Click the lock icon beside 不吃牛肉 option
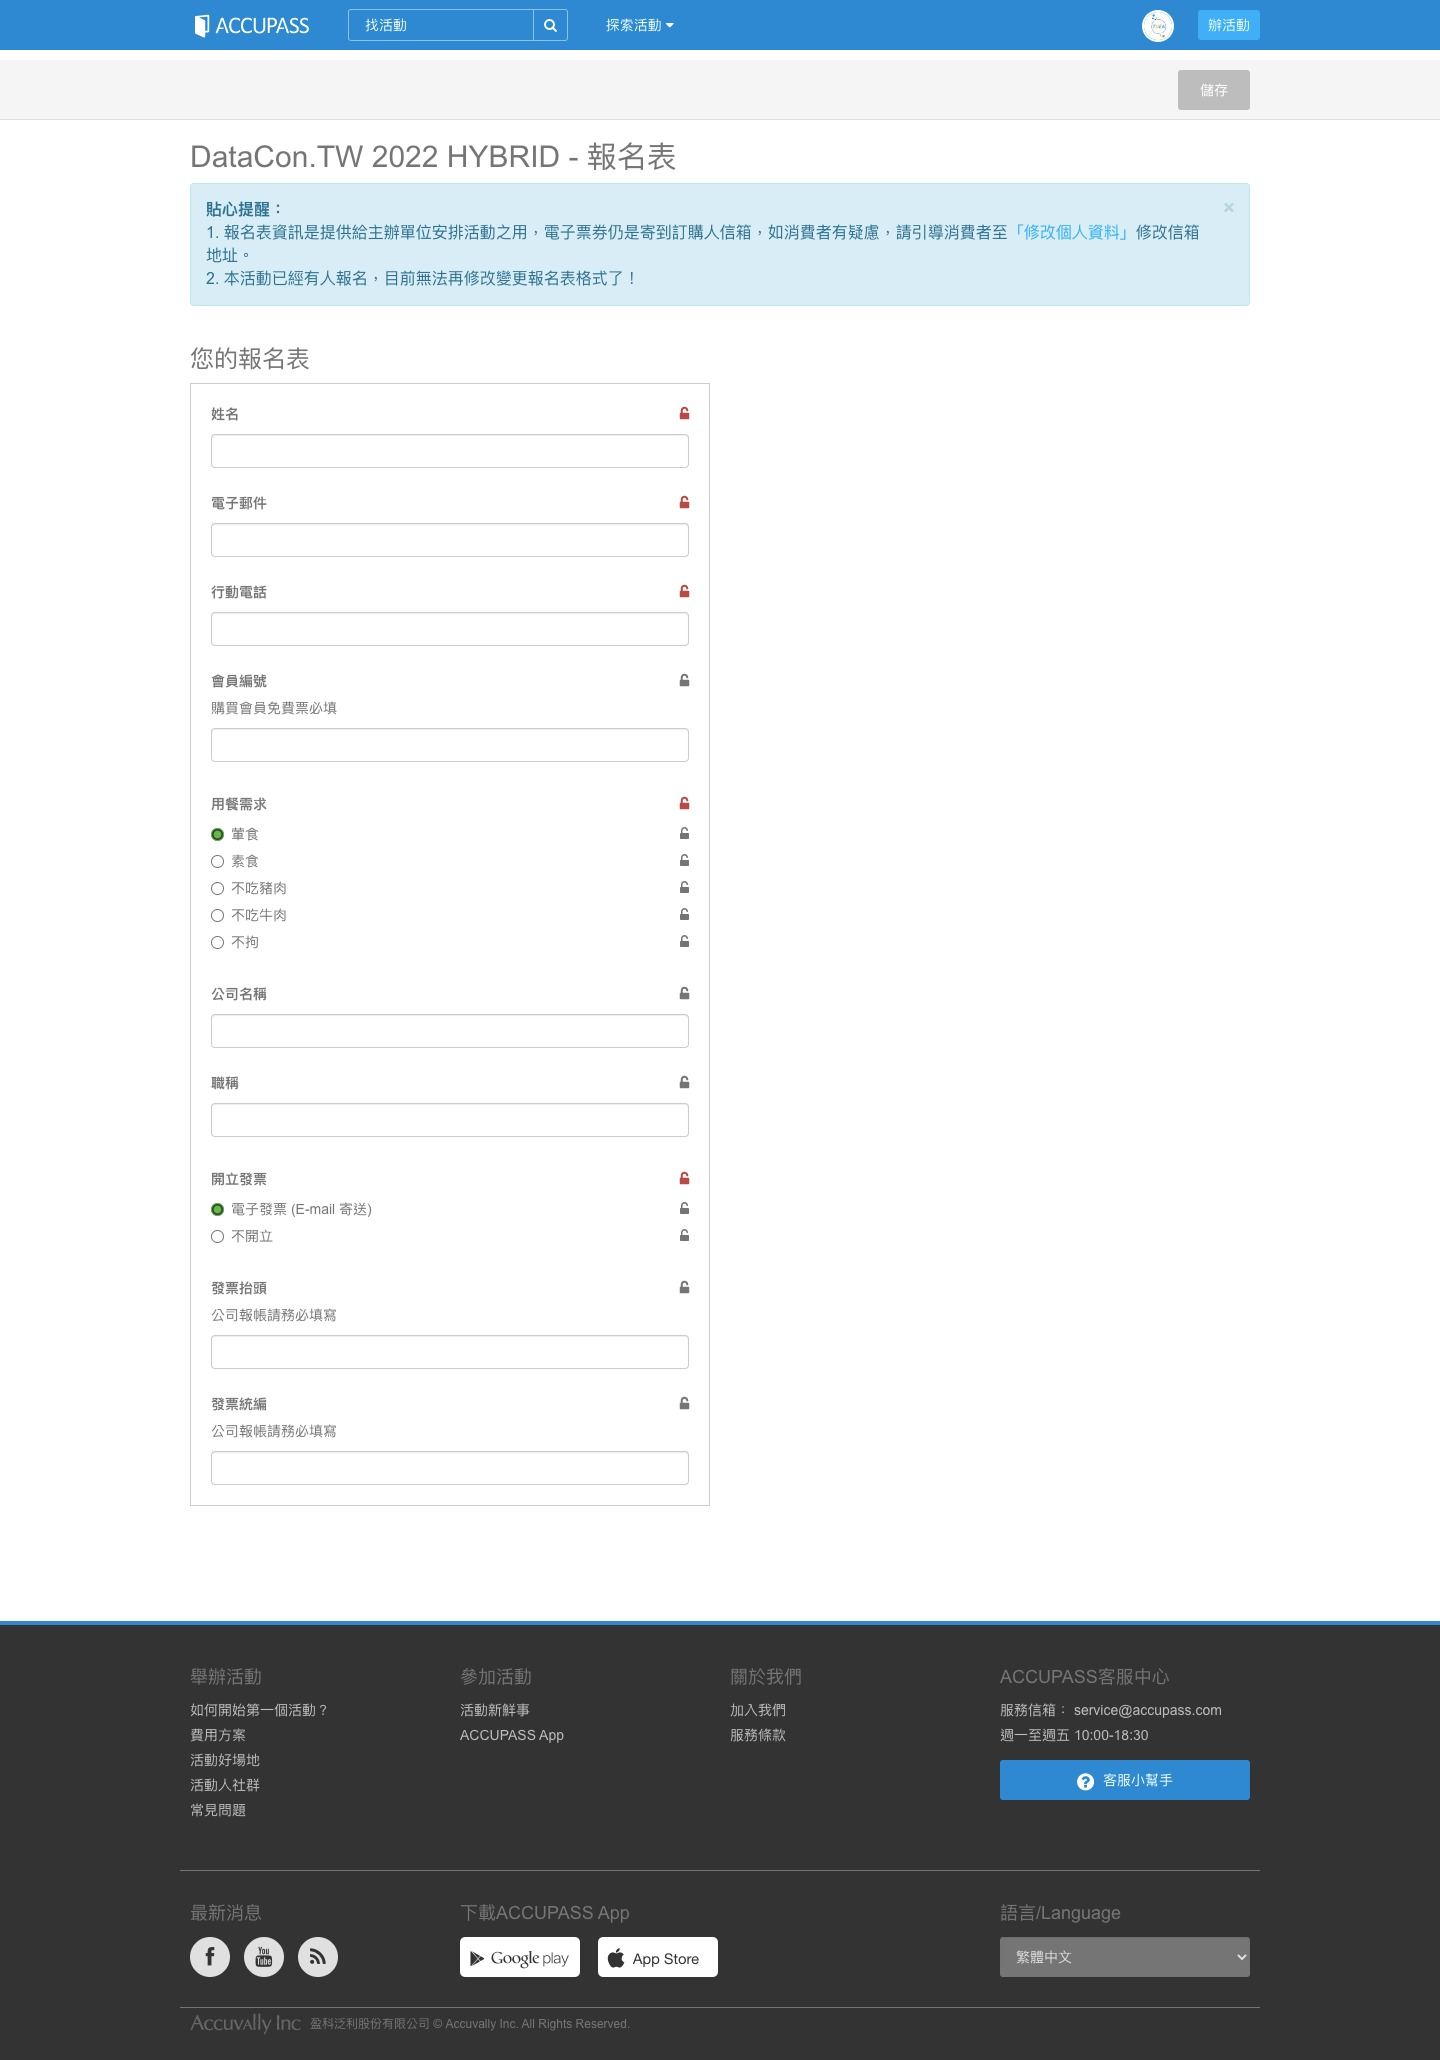Screen dimensions: 1440x2060 [x=684, y=914]
